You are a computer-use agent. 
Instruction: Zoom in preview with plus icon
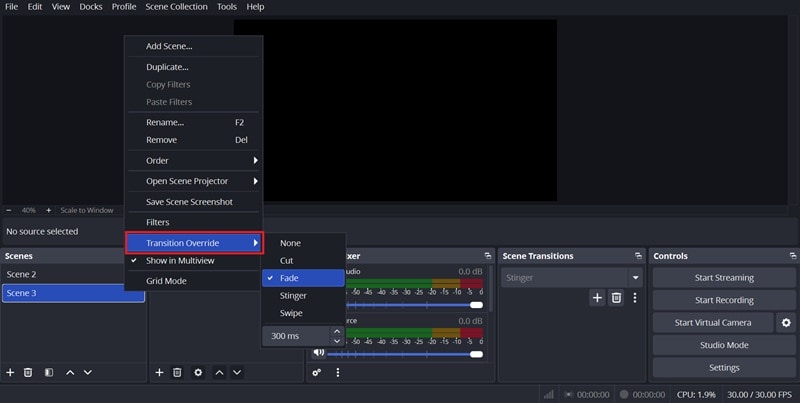click(x=48, y=210)
